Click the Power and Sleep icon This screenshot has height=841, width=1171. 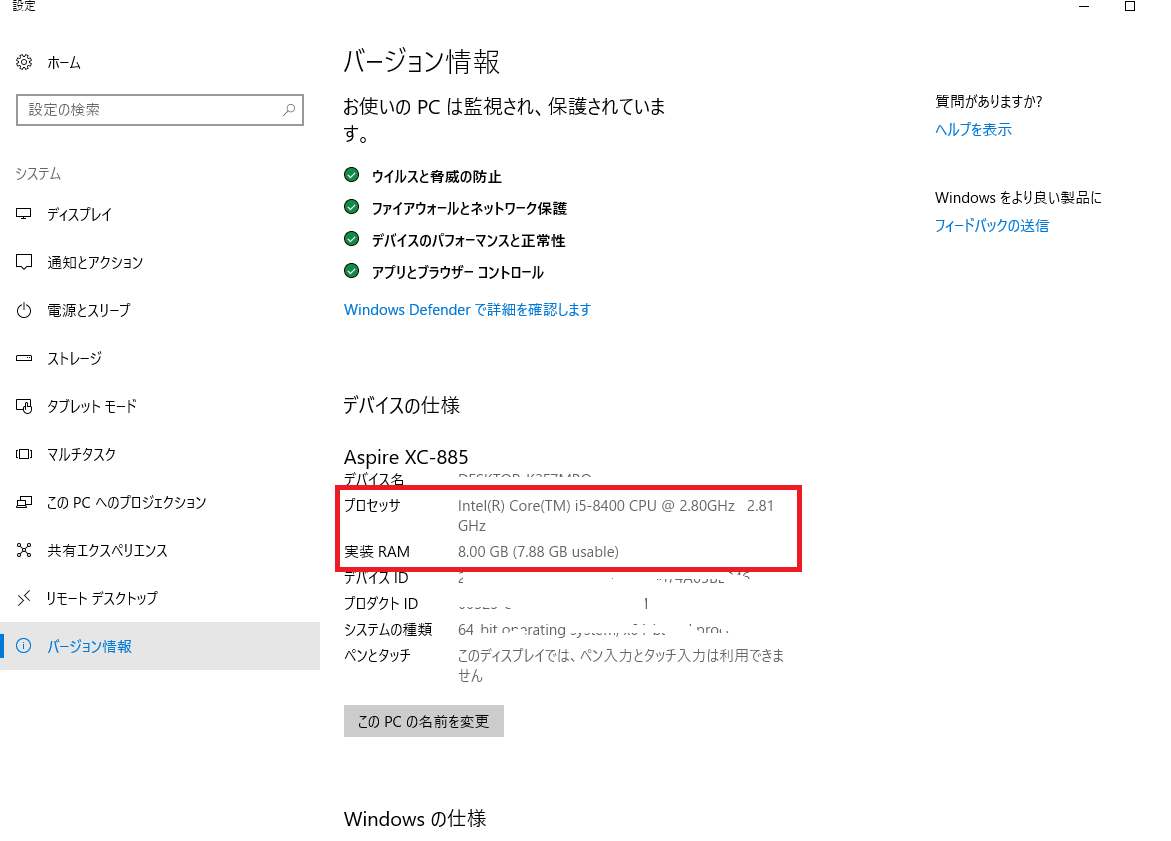point(24,311)
